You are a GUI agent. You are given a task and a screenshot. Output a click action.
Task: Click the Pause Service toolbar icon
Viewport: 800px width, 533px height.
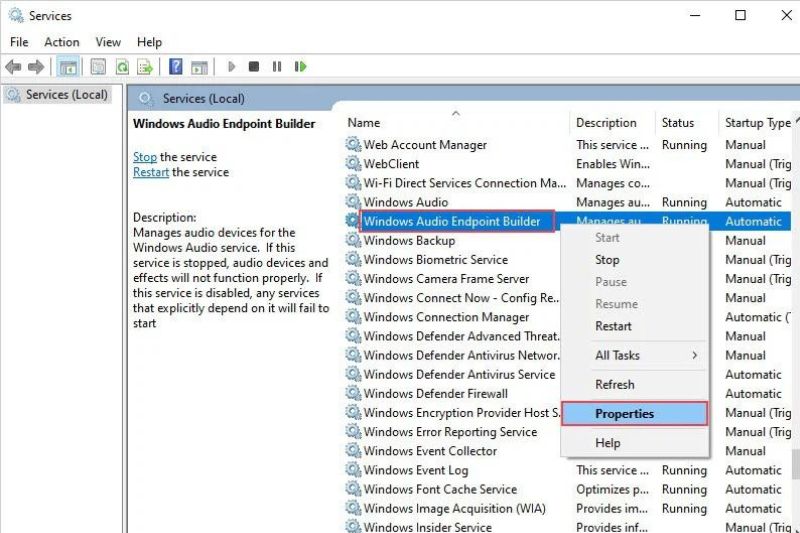pos(277,66)
